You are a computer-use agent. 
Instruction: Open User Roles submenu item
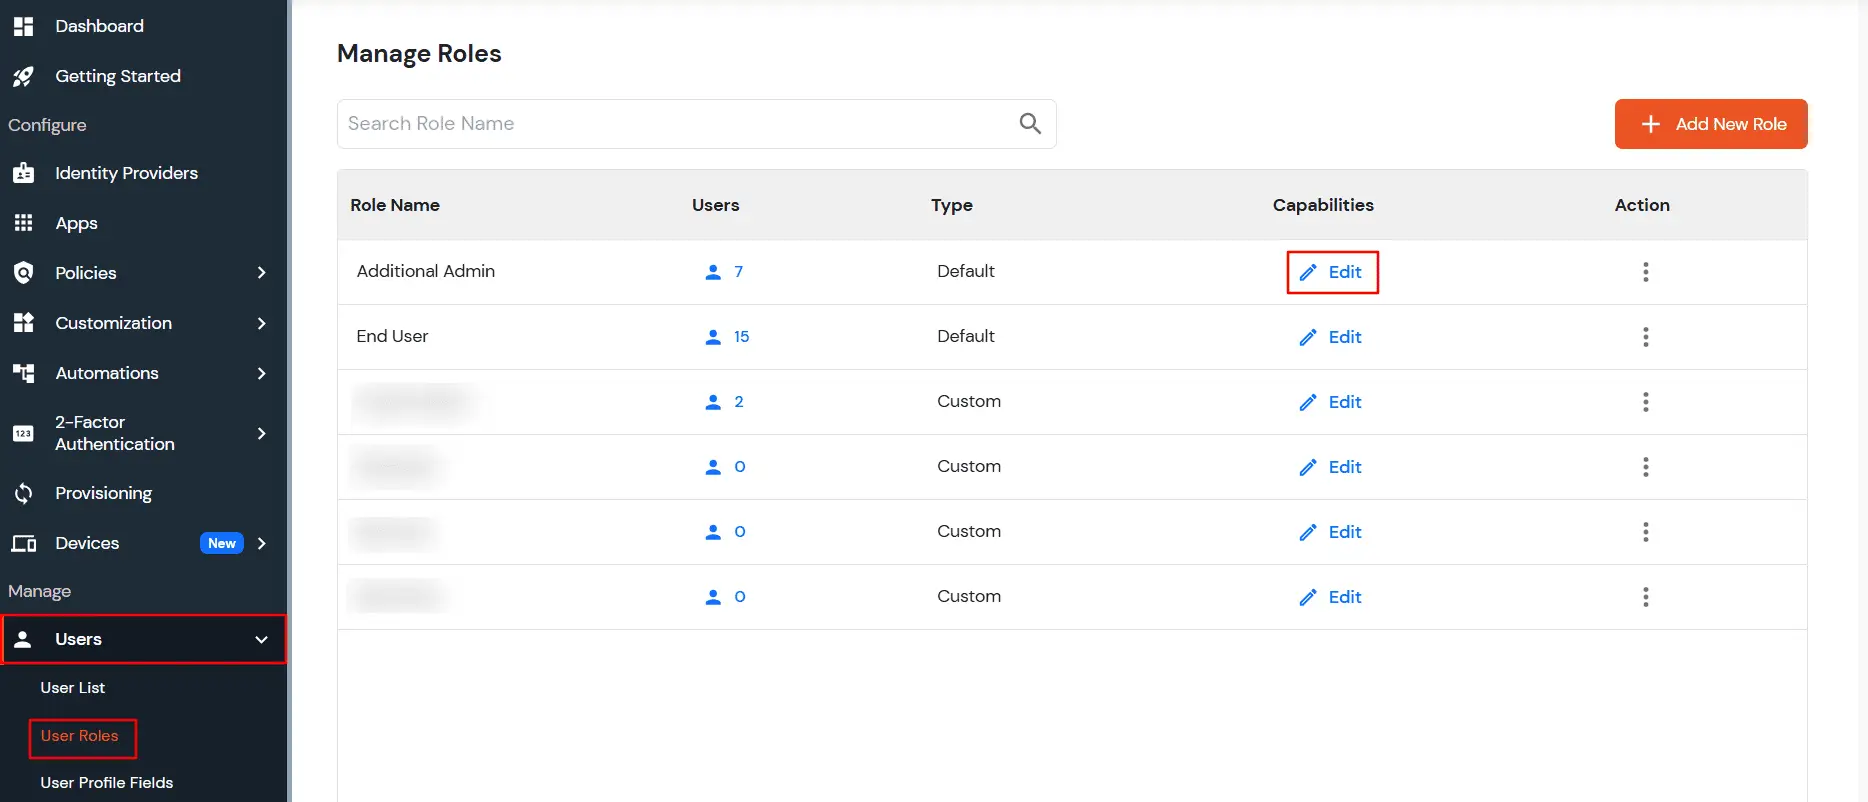pos(80,736)
